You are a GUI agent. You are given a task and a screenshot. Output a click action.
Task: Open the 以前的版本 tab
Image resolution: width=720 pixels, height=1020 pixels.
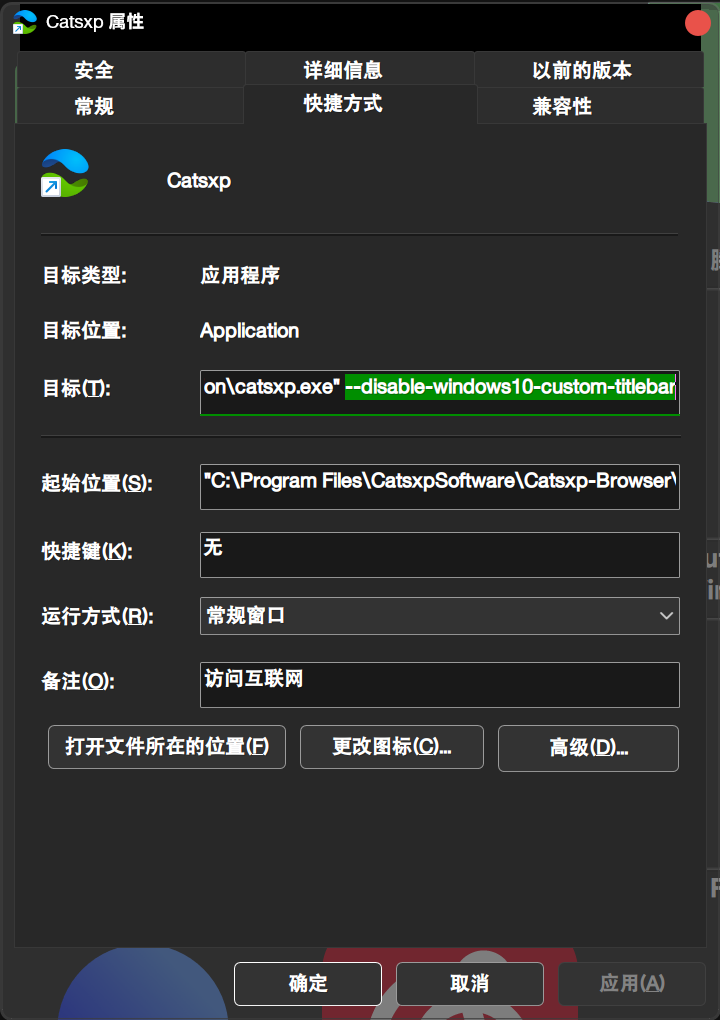589,70
